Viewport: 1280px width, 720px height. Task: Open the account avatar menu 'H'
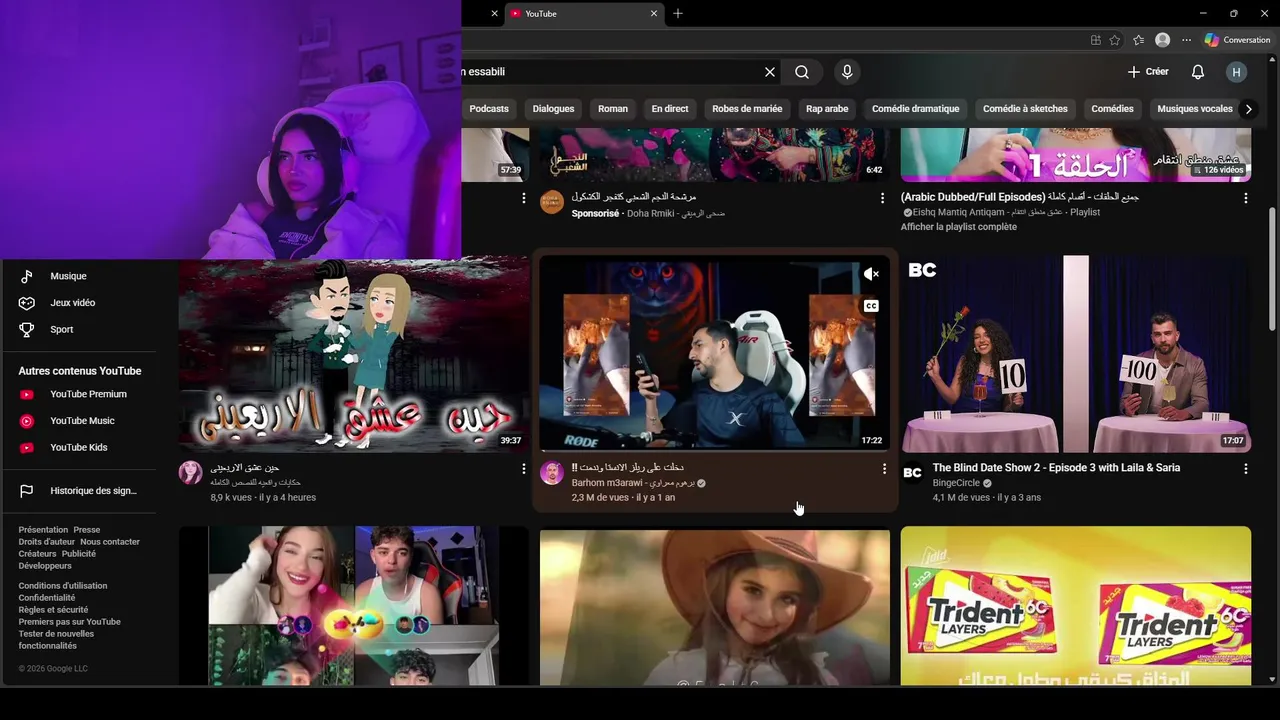click(x=1237, y=72)
